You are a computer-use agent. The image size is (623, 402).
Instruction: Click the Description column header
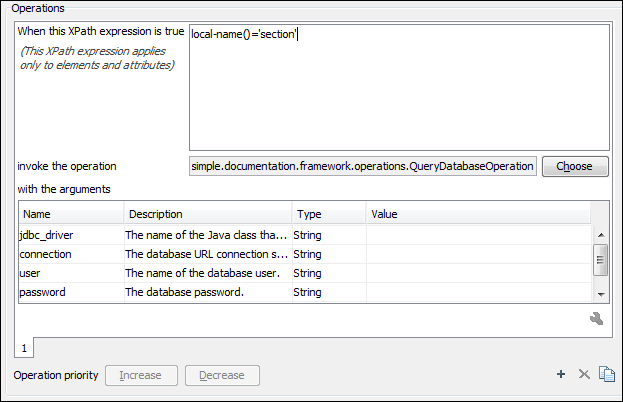pos(207,214)
